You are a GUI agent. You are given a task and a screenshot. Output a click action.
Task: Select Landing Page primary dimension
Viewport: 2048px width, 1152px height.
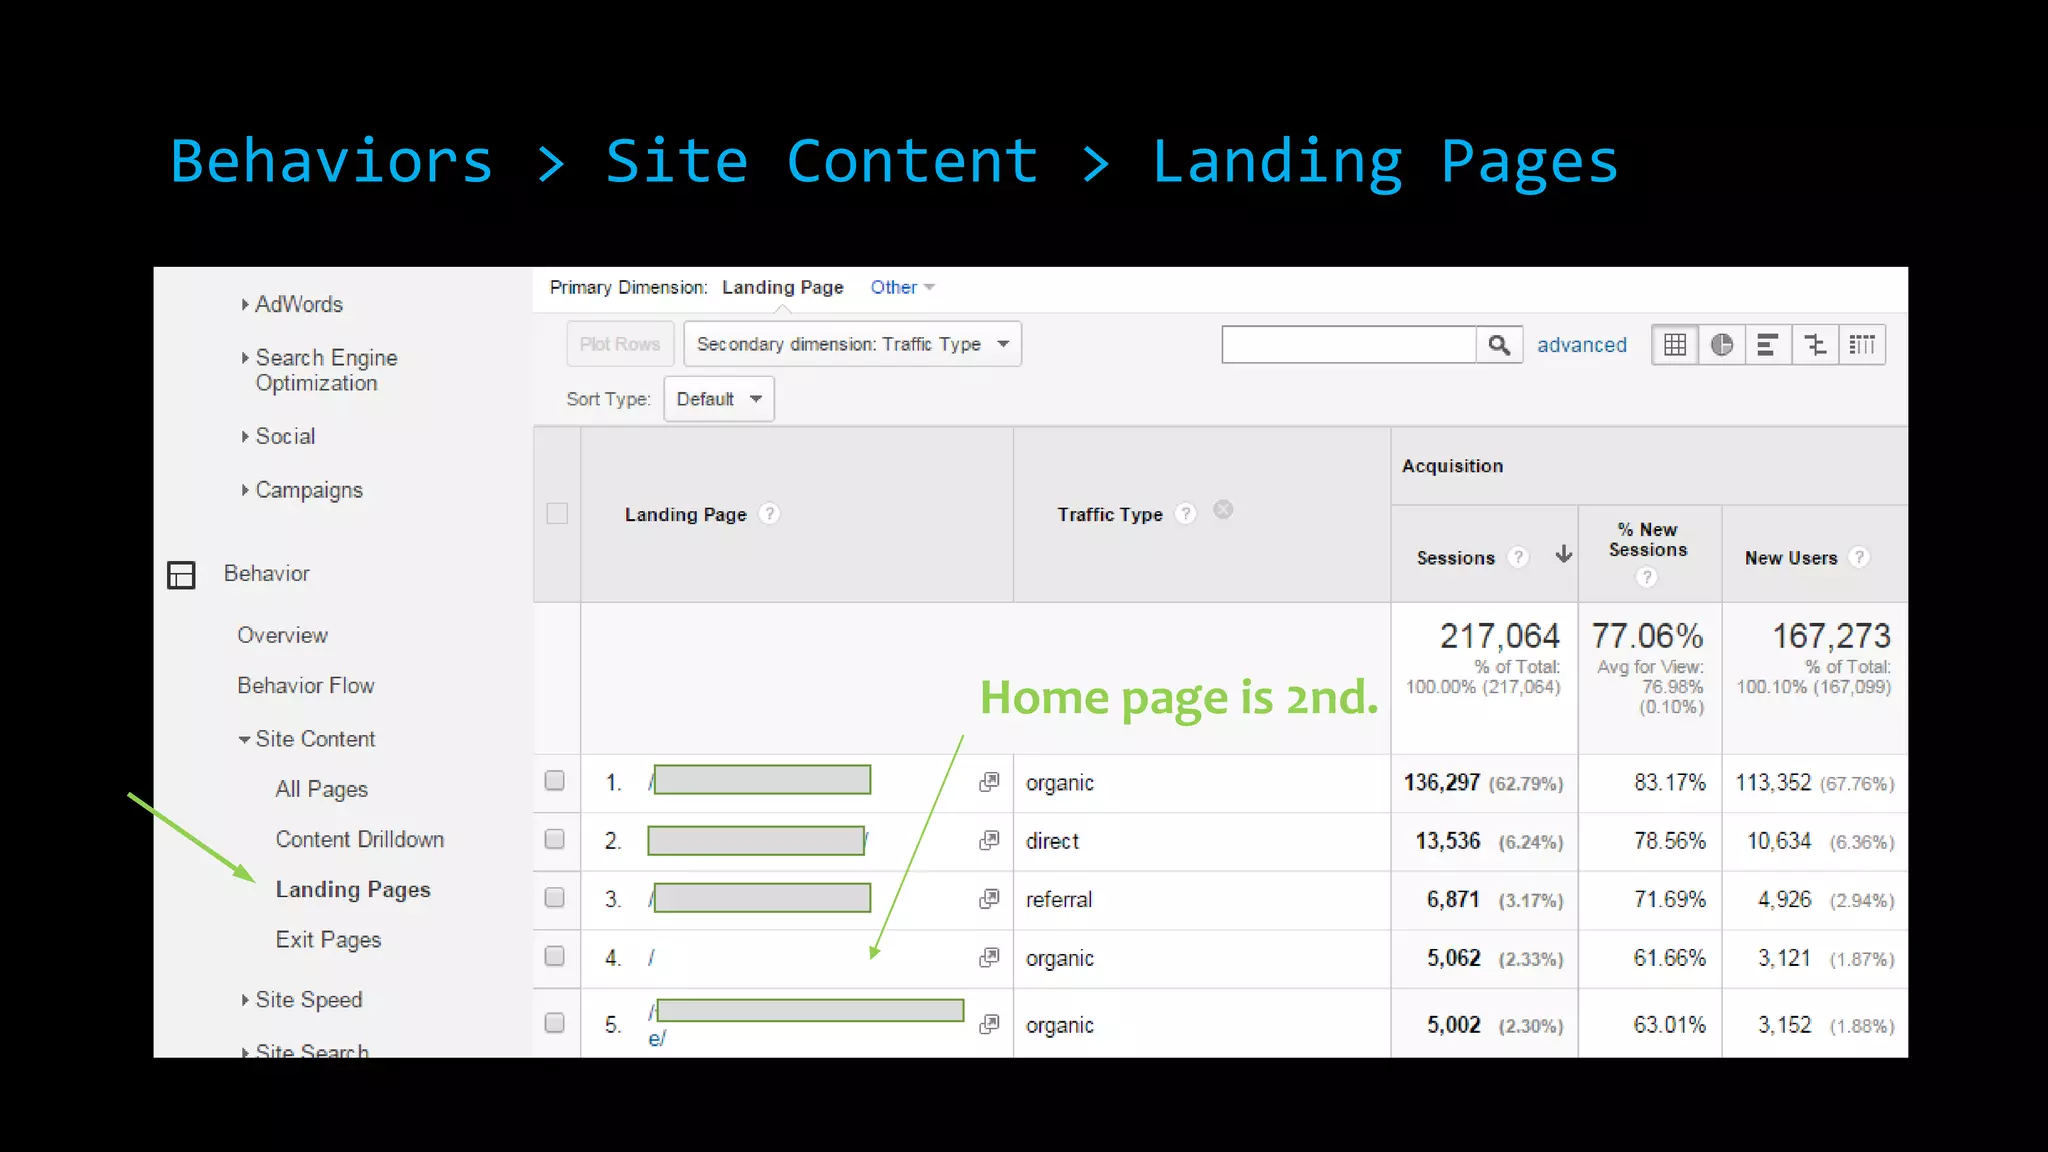(x=783, y=288)
